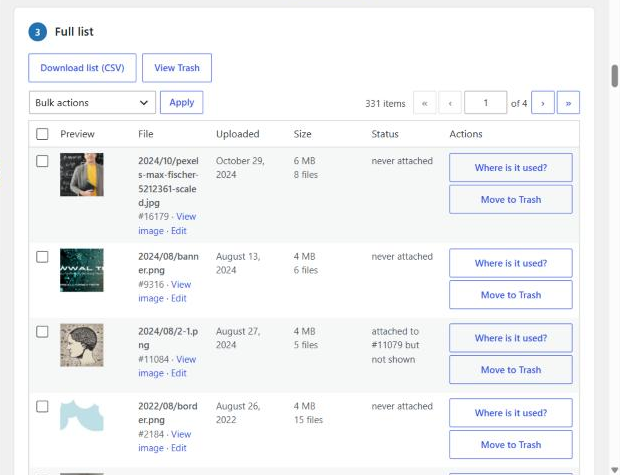This screenshot has height=475, width=620.
Task: Select the pexels-max-fischer row checkbox
Action: click(x=42, y=161)
